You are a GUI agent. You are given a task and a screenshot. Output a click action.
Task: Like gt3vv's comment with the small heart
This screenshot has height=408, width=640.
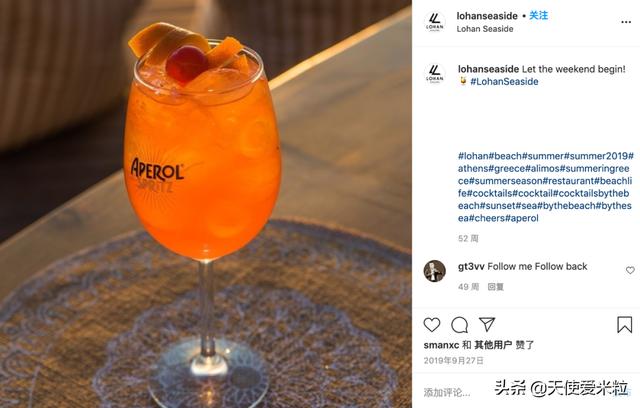[630, 270]
